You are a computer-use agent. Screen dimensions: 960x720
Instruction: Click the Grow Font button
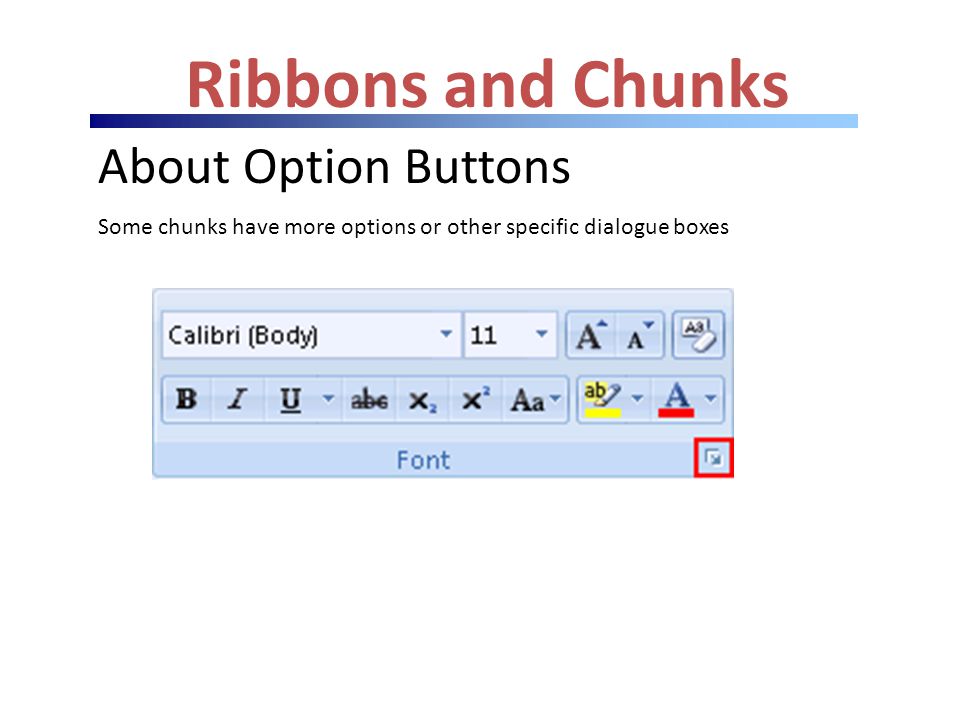[591, 335]
